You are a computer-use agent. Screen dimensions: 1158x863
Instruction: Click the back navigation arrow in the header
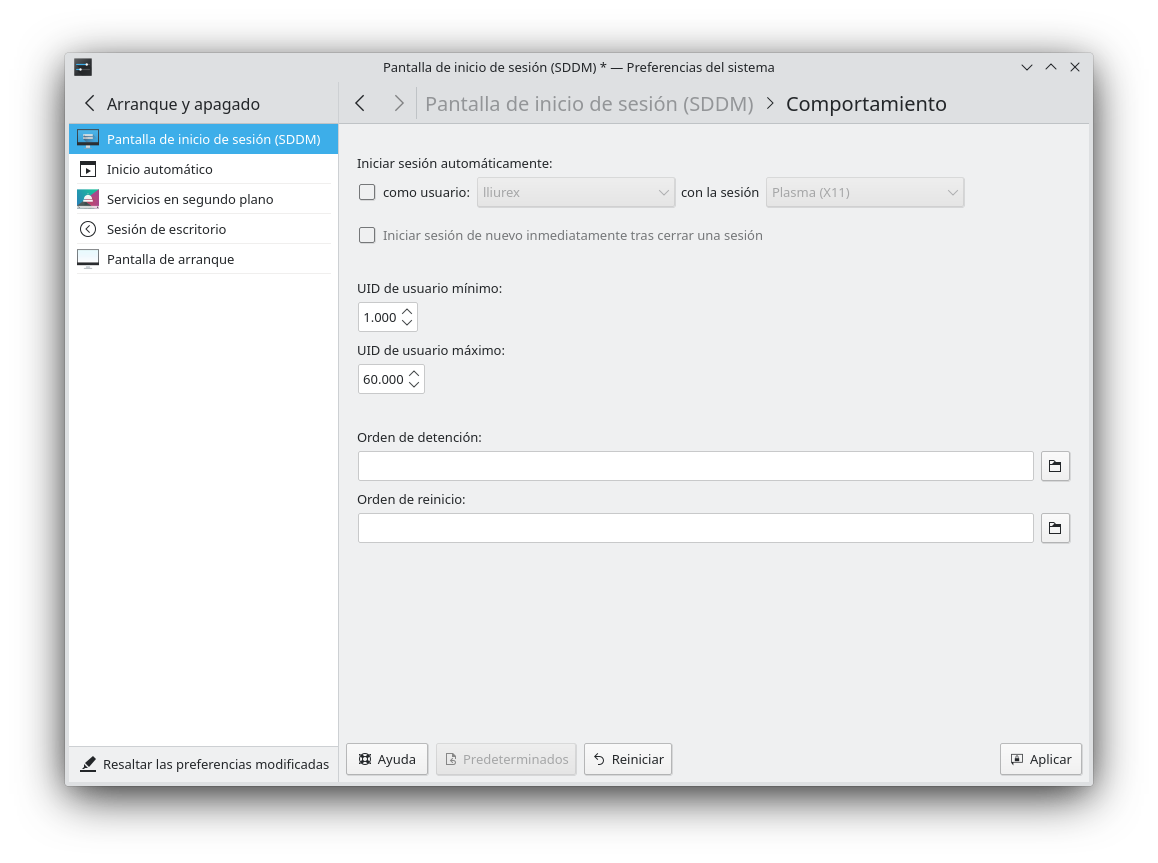coord(360,103)
